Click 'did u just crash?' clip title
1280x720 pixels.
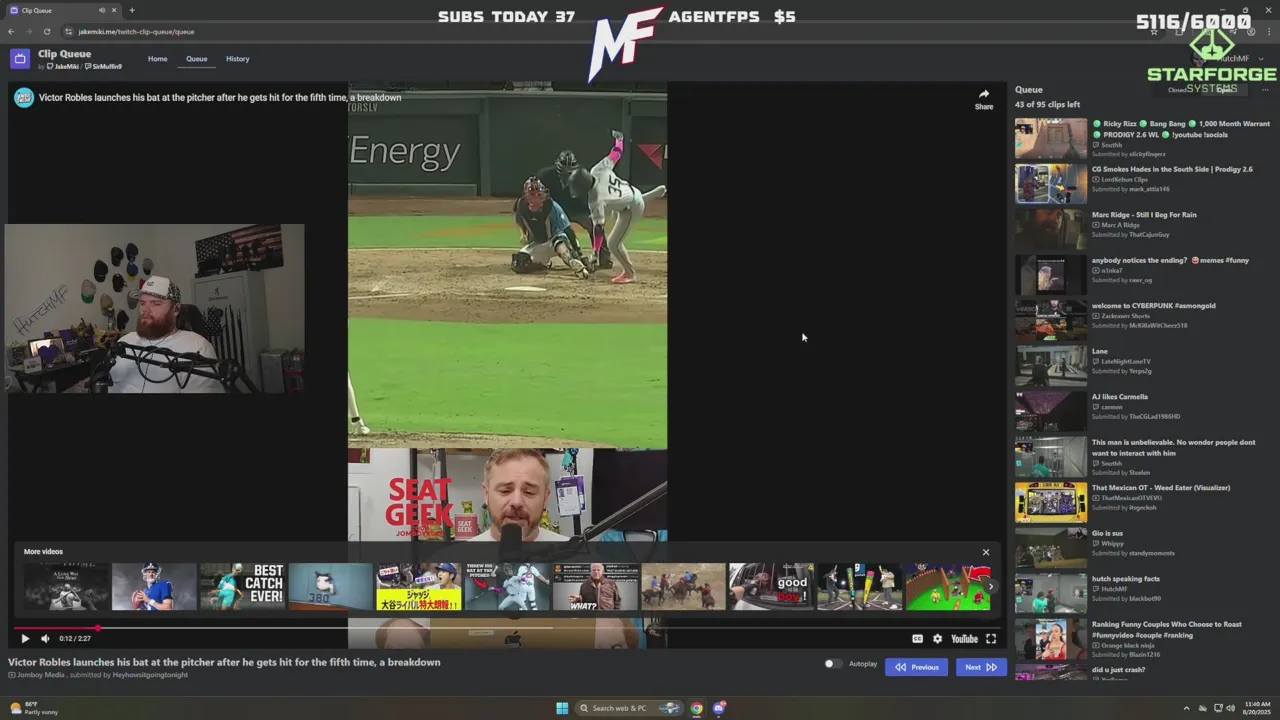point(1118,670)
